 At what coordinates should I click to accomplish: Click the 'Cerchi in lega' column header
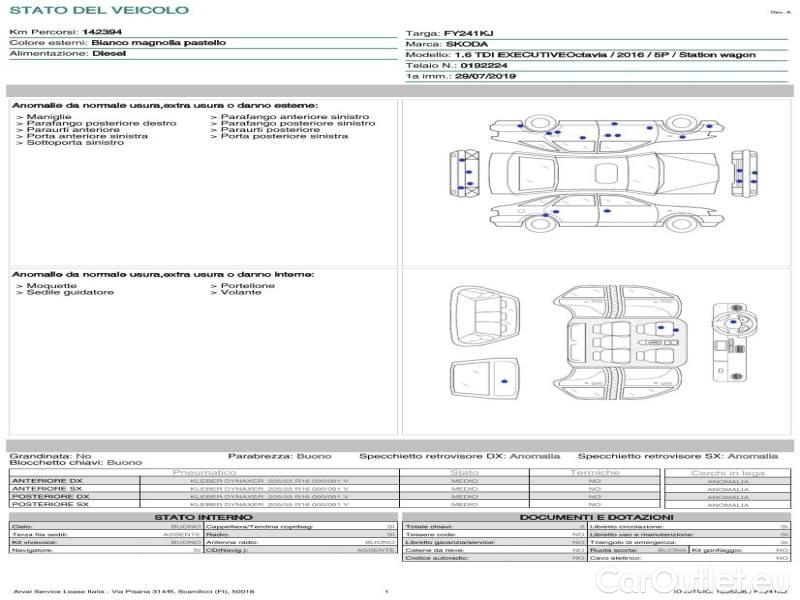pyautogui.click(x=728, y=473)
